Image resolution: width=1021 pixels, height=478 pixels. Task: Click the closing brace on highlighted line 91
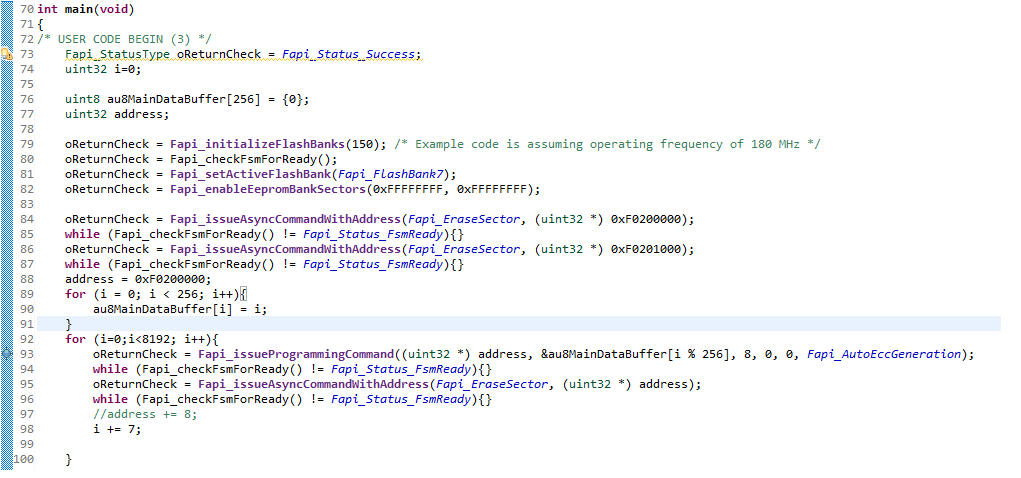[x=68, y=324]
